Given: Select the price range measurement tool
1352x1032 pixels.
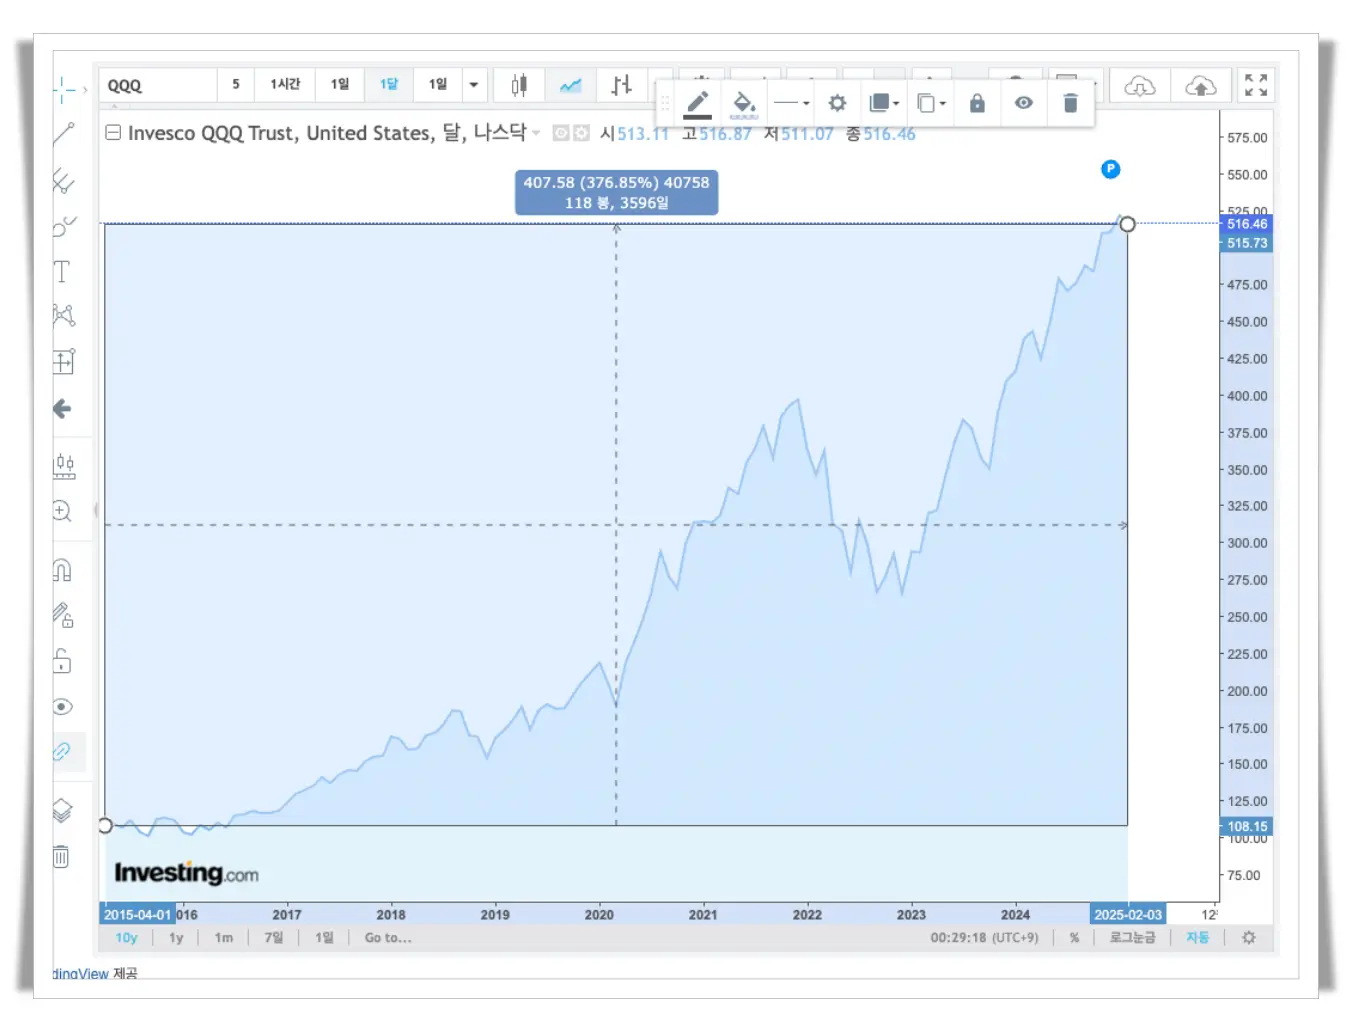Looking at the screenshot, I should click(63, 361).
